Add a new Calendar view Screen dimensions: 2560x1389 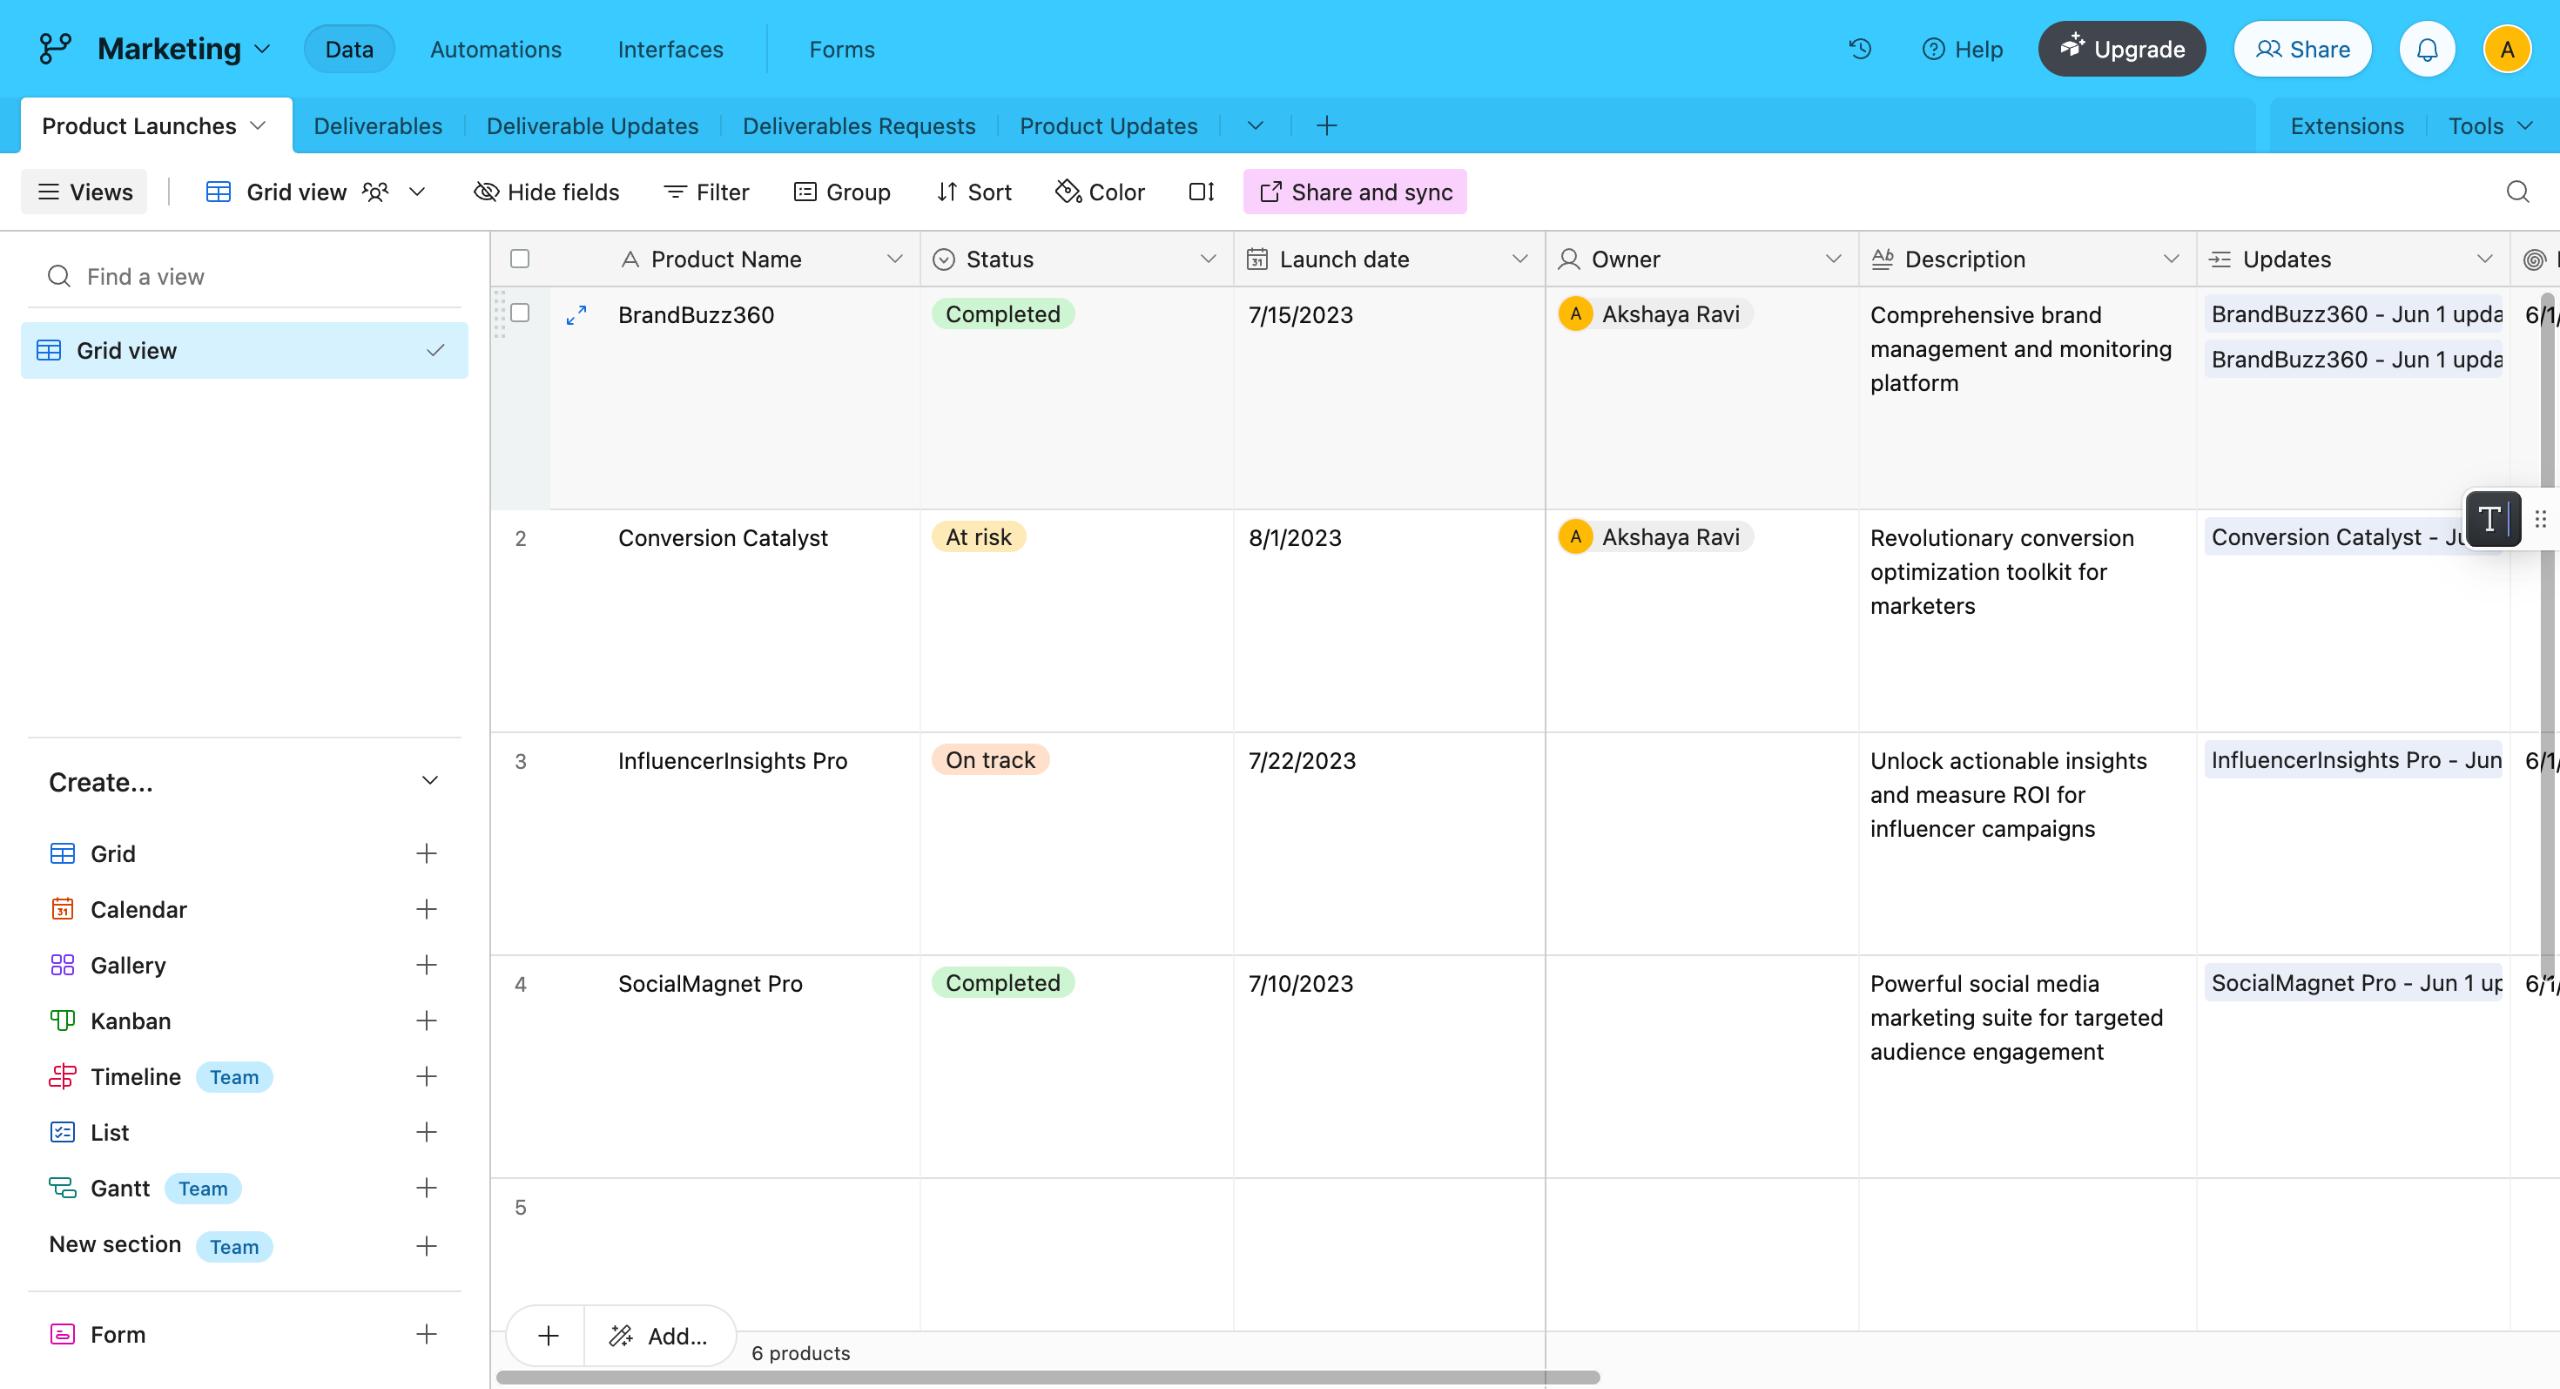(x=426, y=909)
